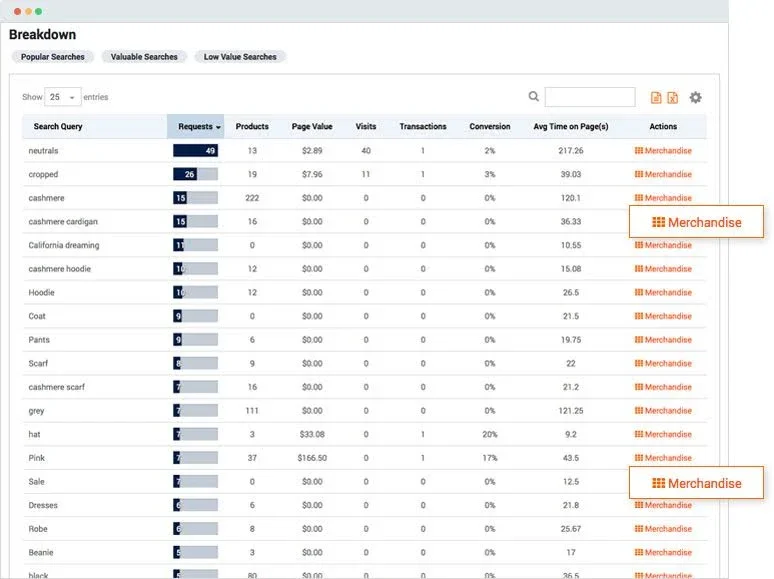Open Merchandise for grey row
Screen dimensions: 774x579
[663, 411]
